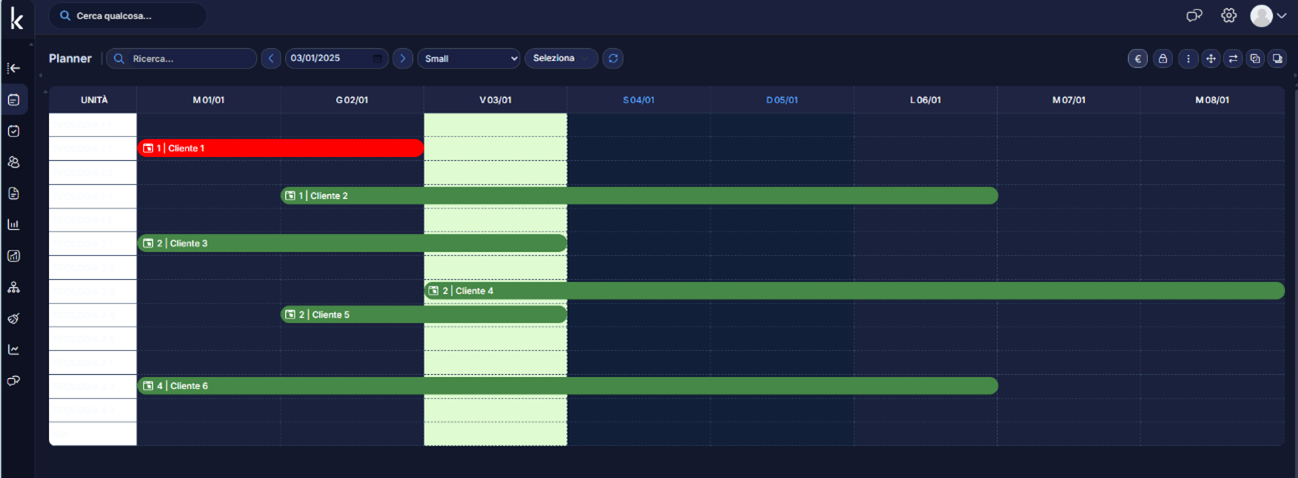
Task: Collapse the left sidebar with arrow icon
Action: (14, 68)
